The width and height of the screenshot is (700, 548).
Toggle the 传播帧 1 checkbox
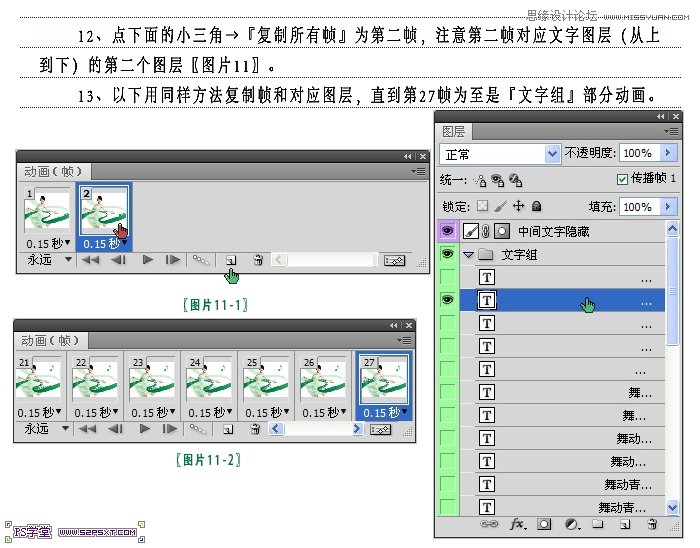[622, 179]
